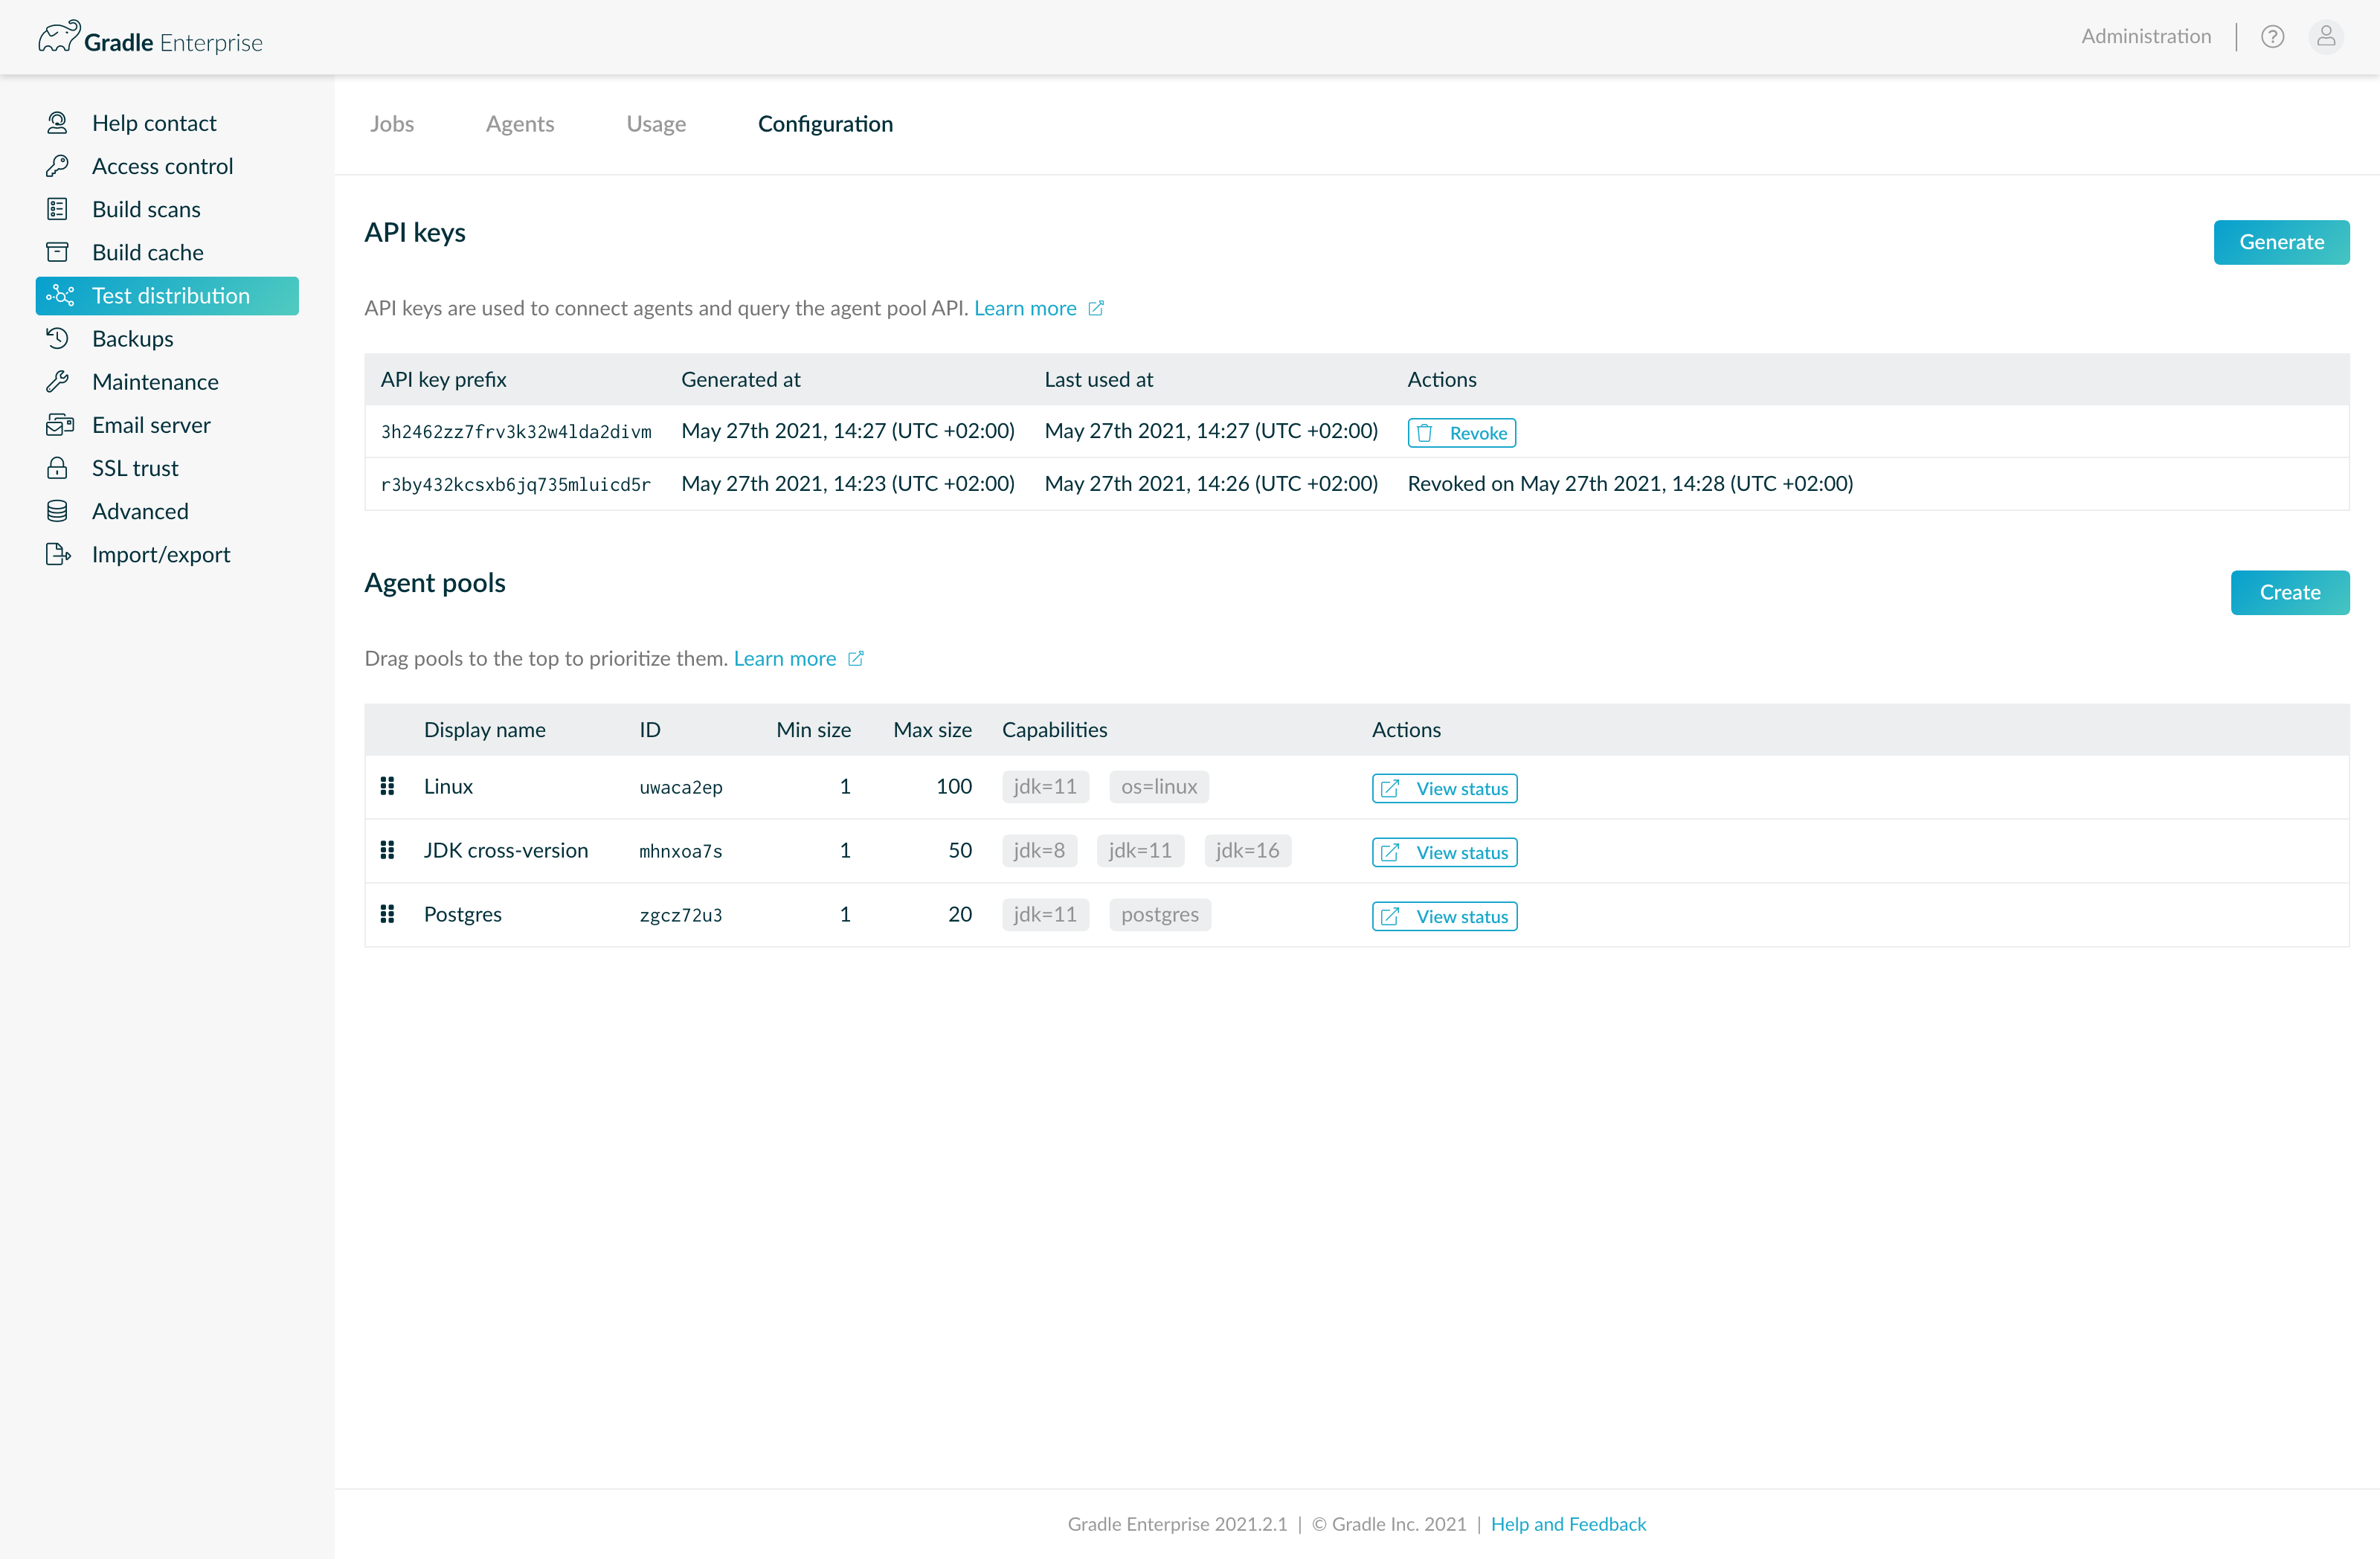Open the Jobs tab
This screenshot has width=2380, height=1559.
point(392,123)
